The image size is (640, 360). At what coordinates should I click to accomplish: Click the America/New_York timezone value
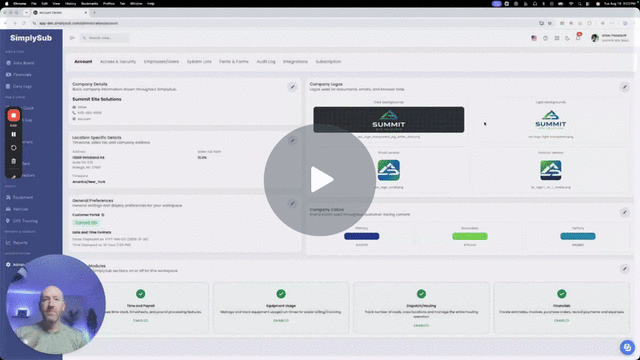click(89, 182)
